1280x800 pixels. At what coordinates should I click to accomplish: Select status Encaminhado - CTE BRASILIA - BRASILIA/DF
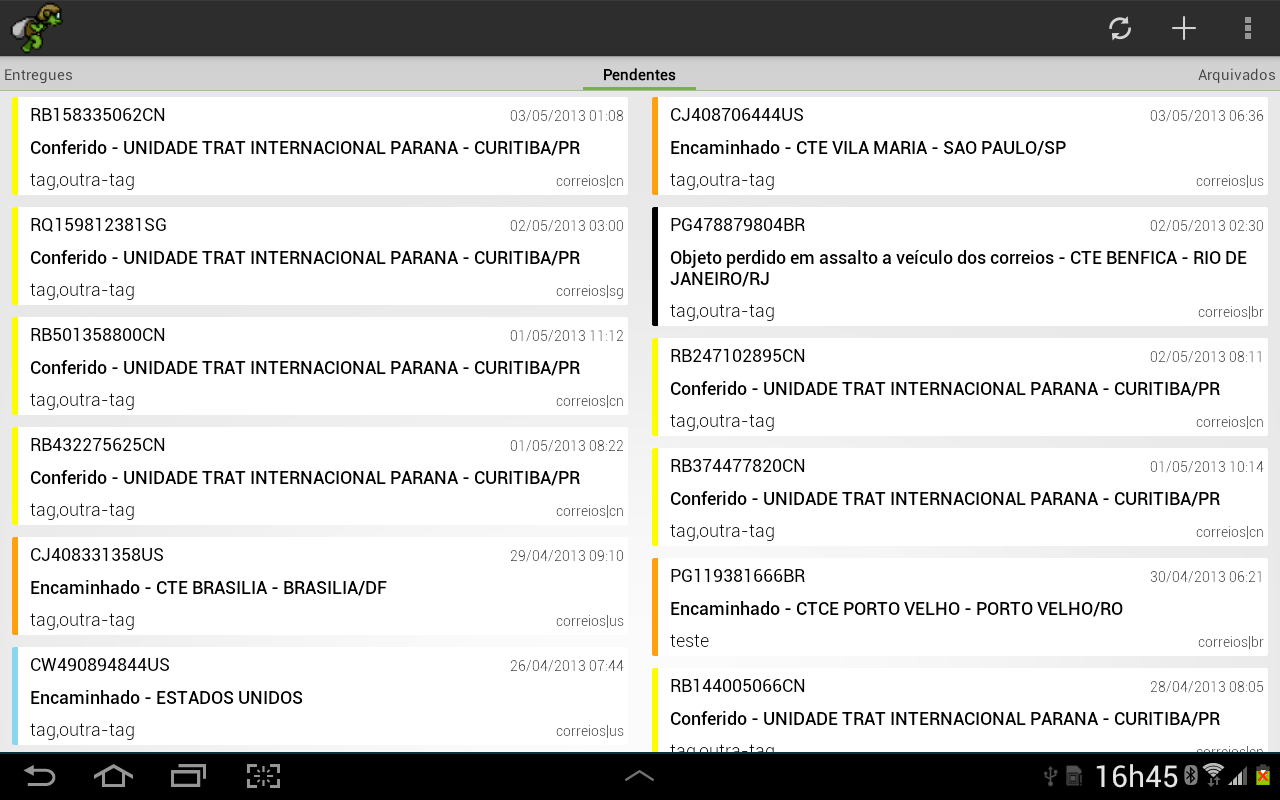[208, 588]
